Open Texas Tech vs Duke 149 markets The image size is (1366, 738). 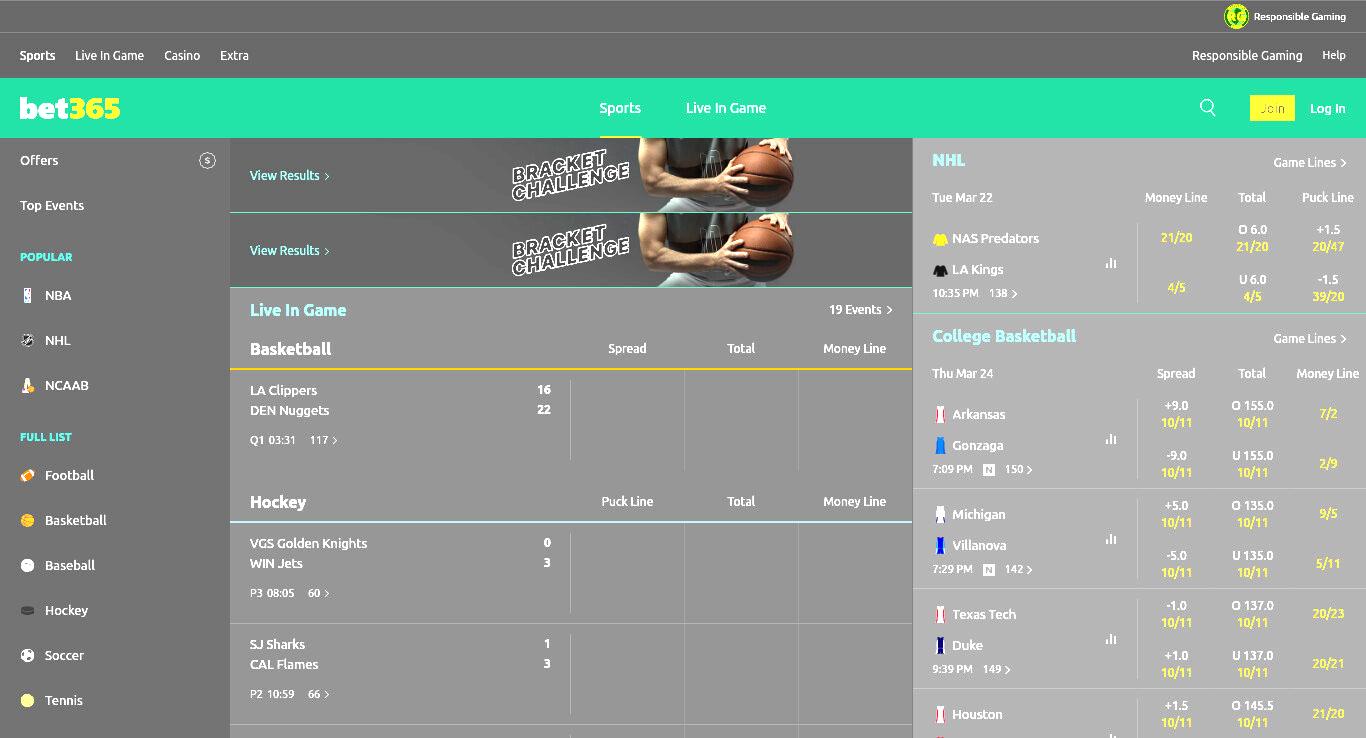pyautogui.click(x=997, y=670)
